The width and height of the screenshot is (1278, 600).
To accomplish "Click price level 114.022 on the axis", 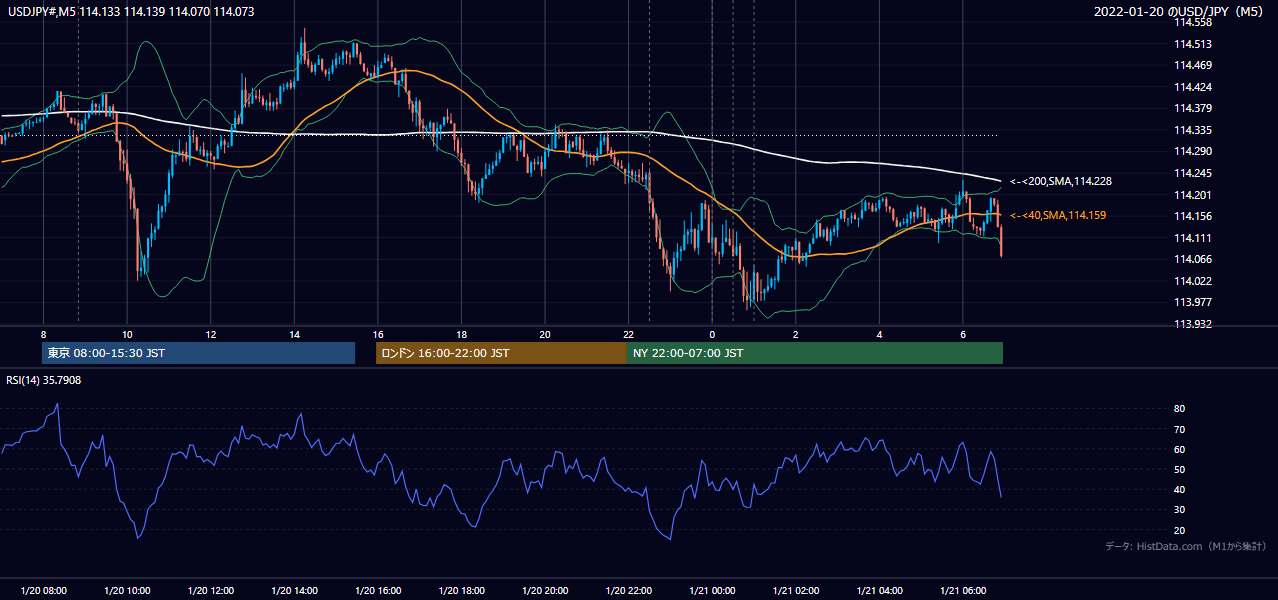I will (x=1193, y=281).
